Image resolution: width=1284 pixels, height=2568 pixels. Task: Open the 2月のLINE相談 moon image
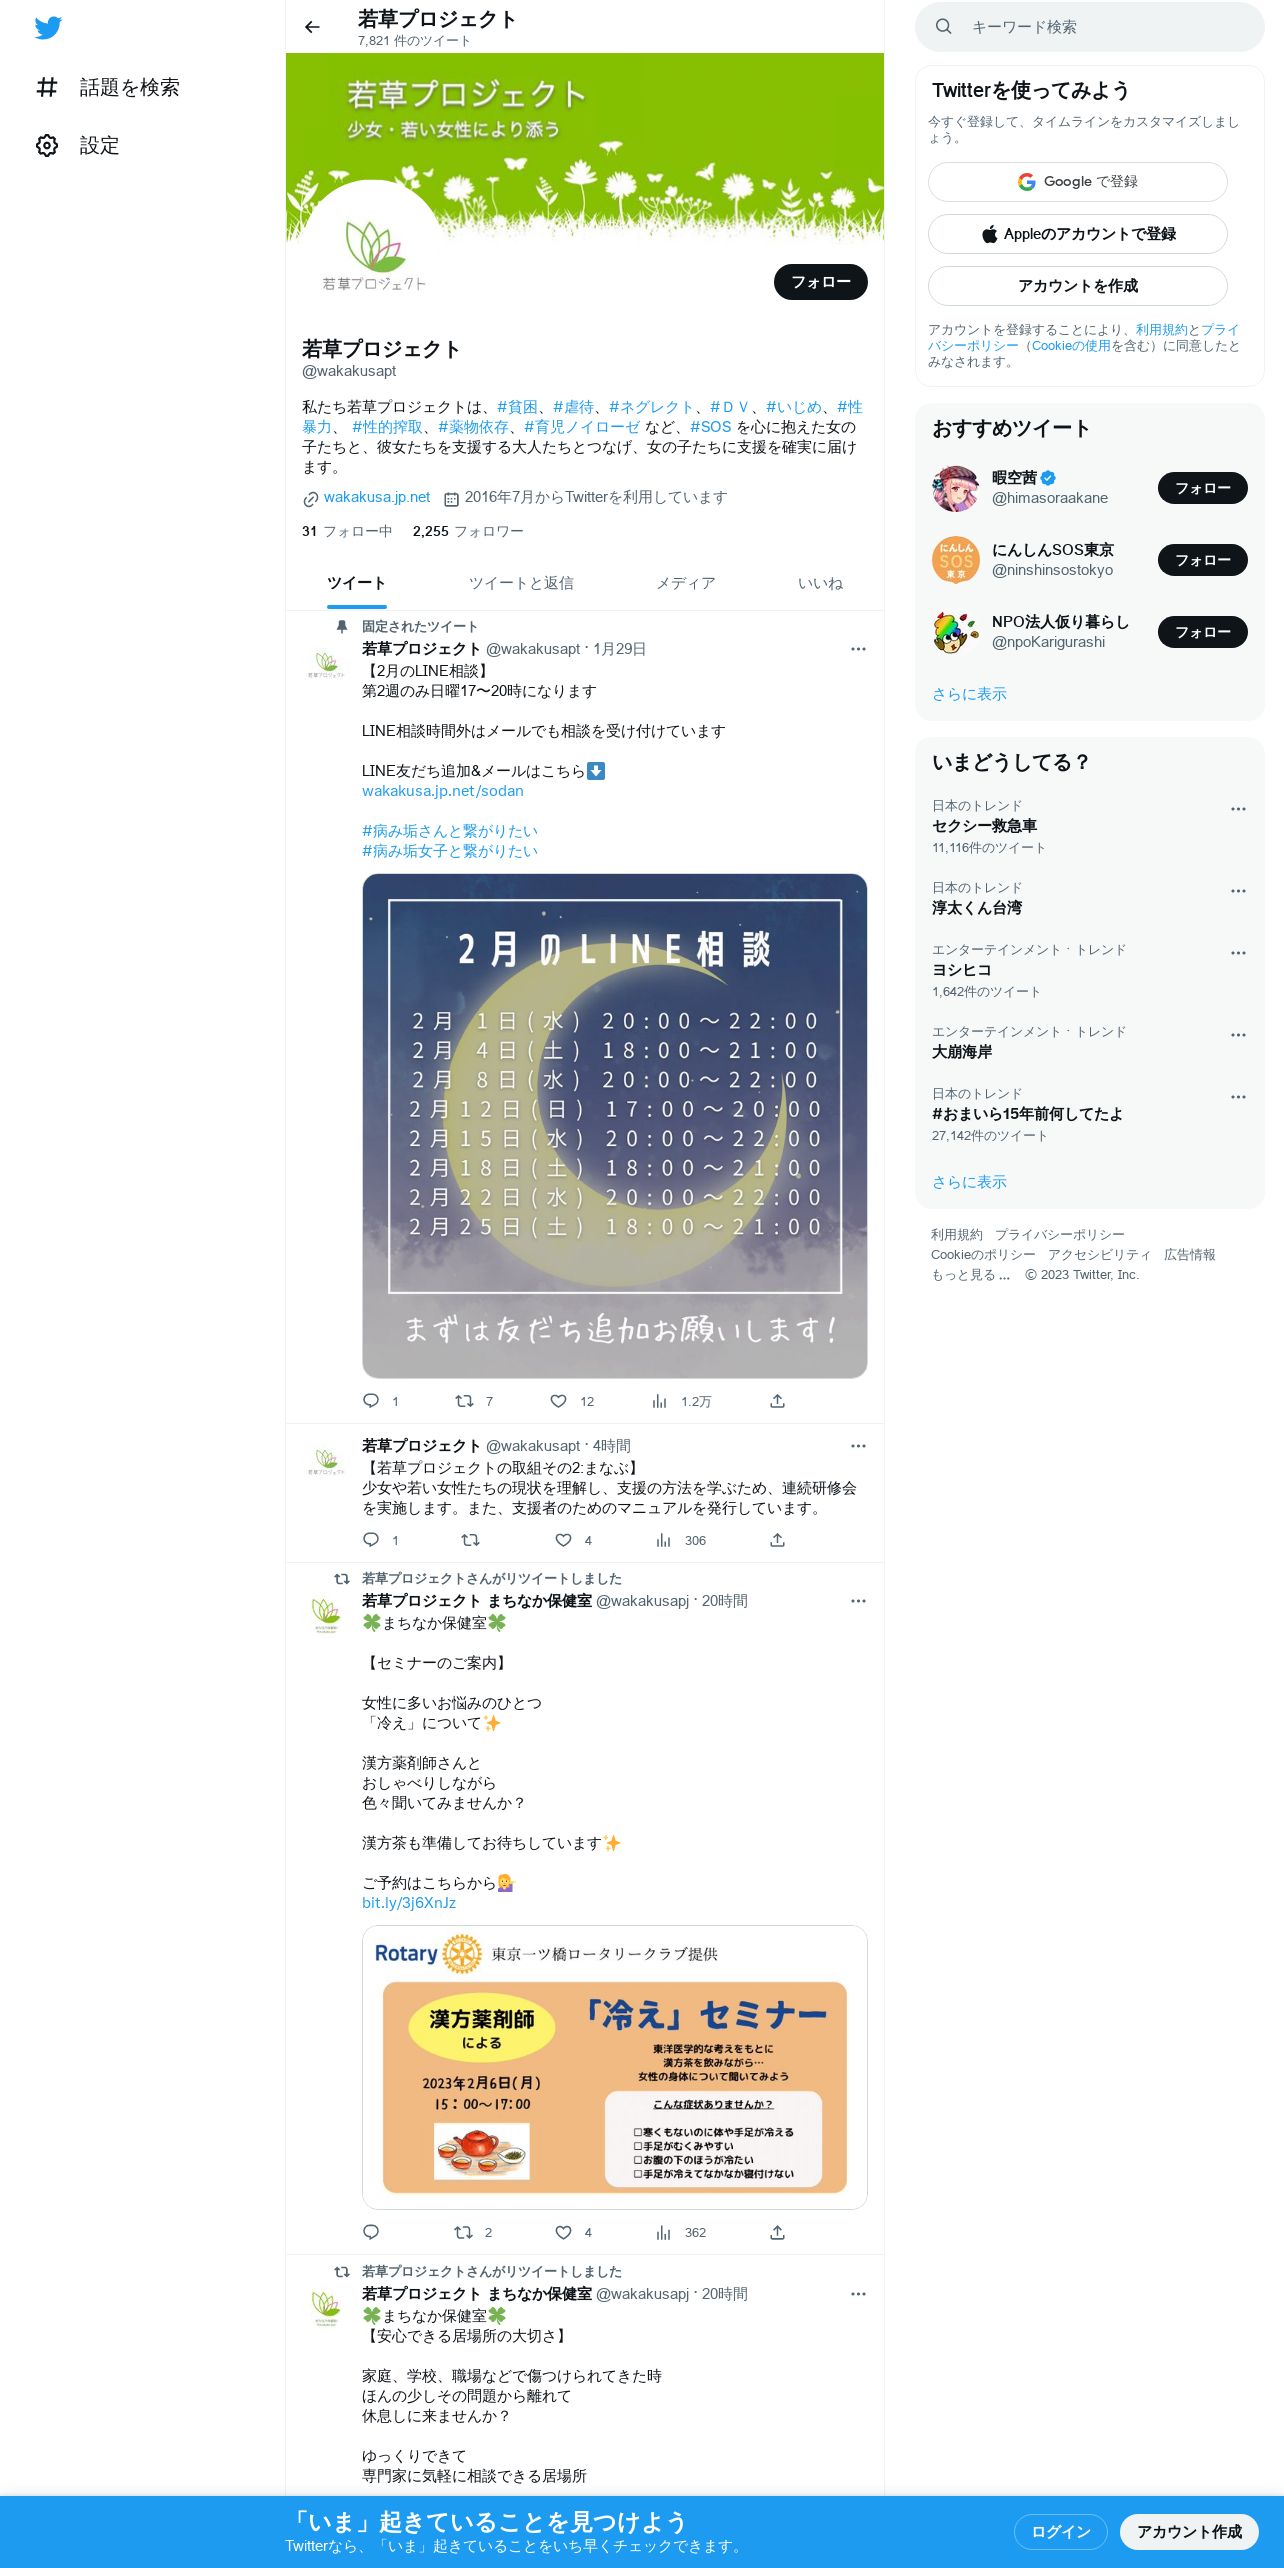click(x=615, y=1126)
